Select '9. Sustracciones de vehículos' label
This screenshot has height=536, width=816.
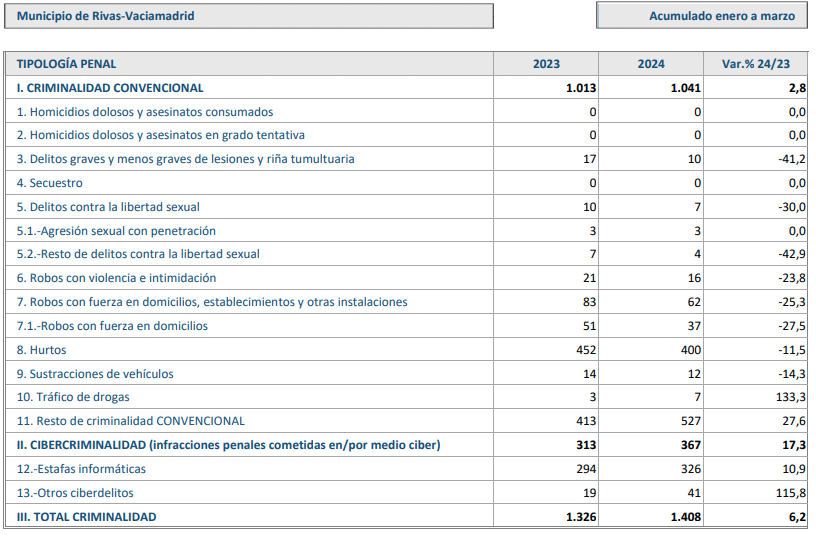(95, 374)
